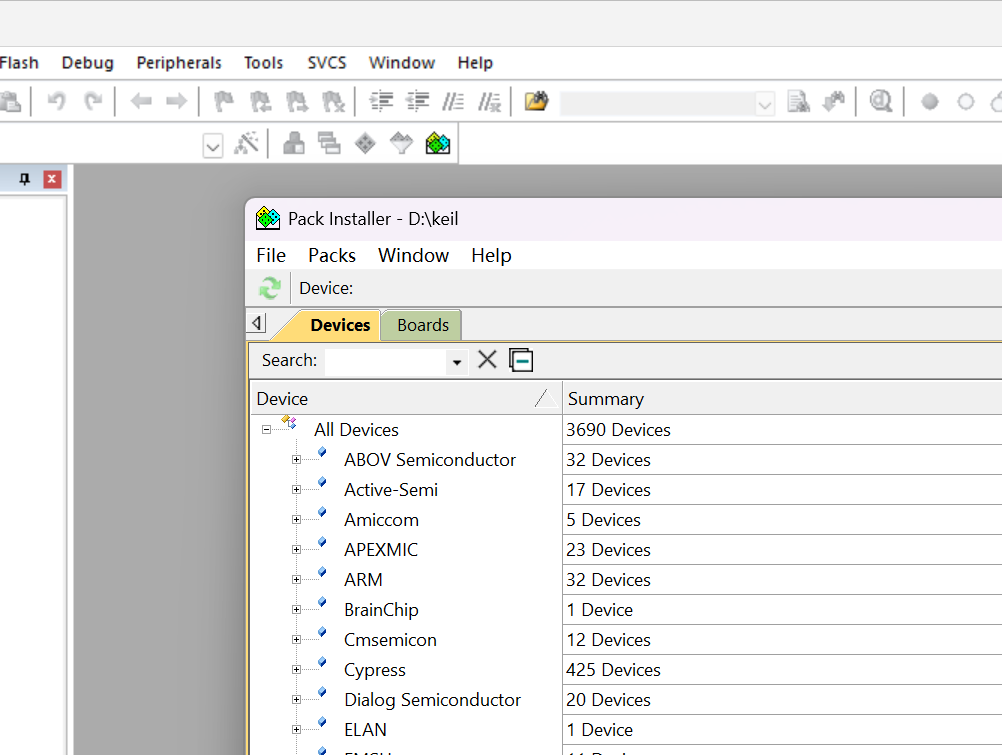The height and width of the screenshot is (755, 1002).
Task: Expand the ELAN node
Action: coord(297,730)
